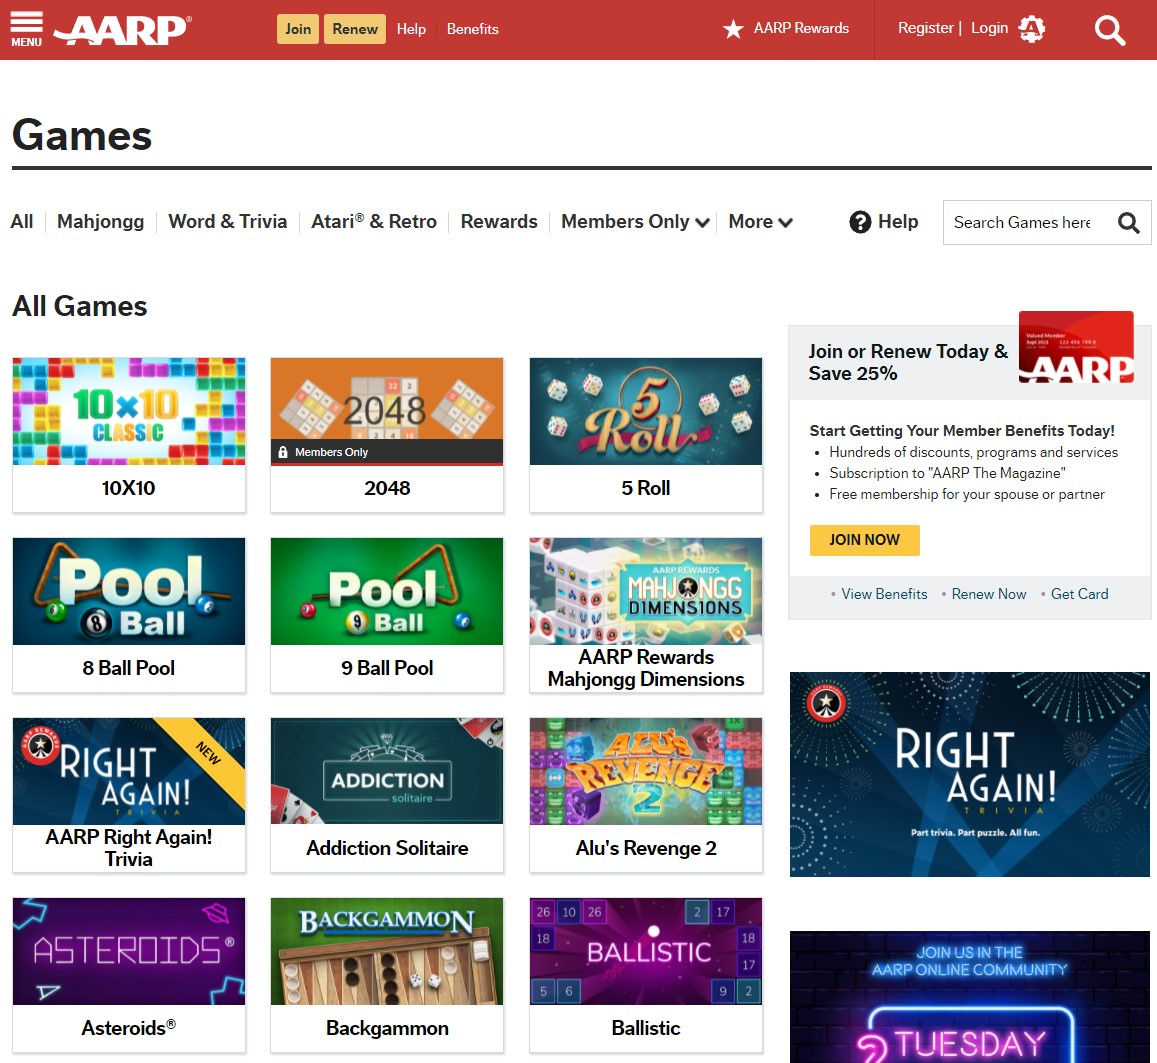Image resolution: width=1157 pixels, height=1063 pixels.
Task: Select the Rewards category tab
Action: (x=499, y=222)
